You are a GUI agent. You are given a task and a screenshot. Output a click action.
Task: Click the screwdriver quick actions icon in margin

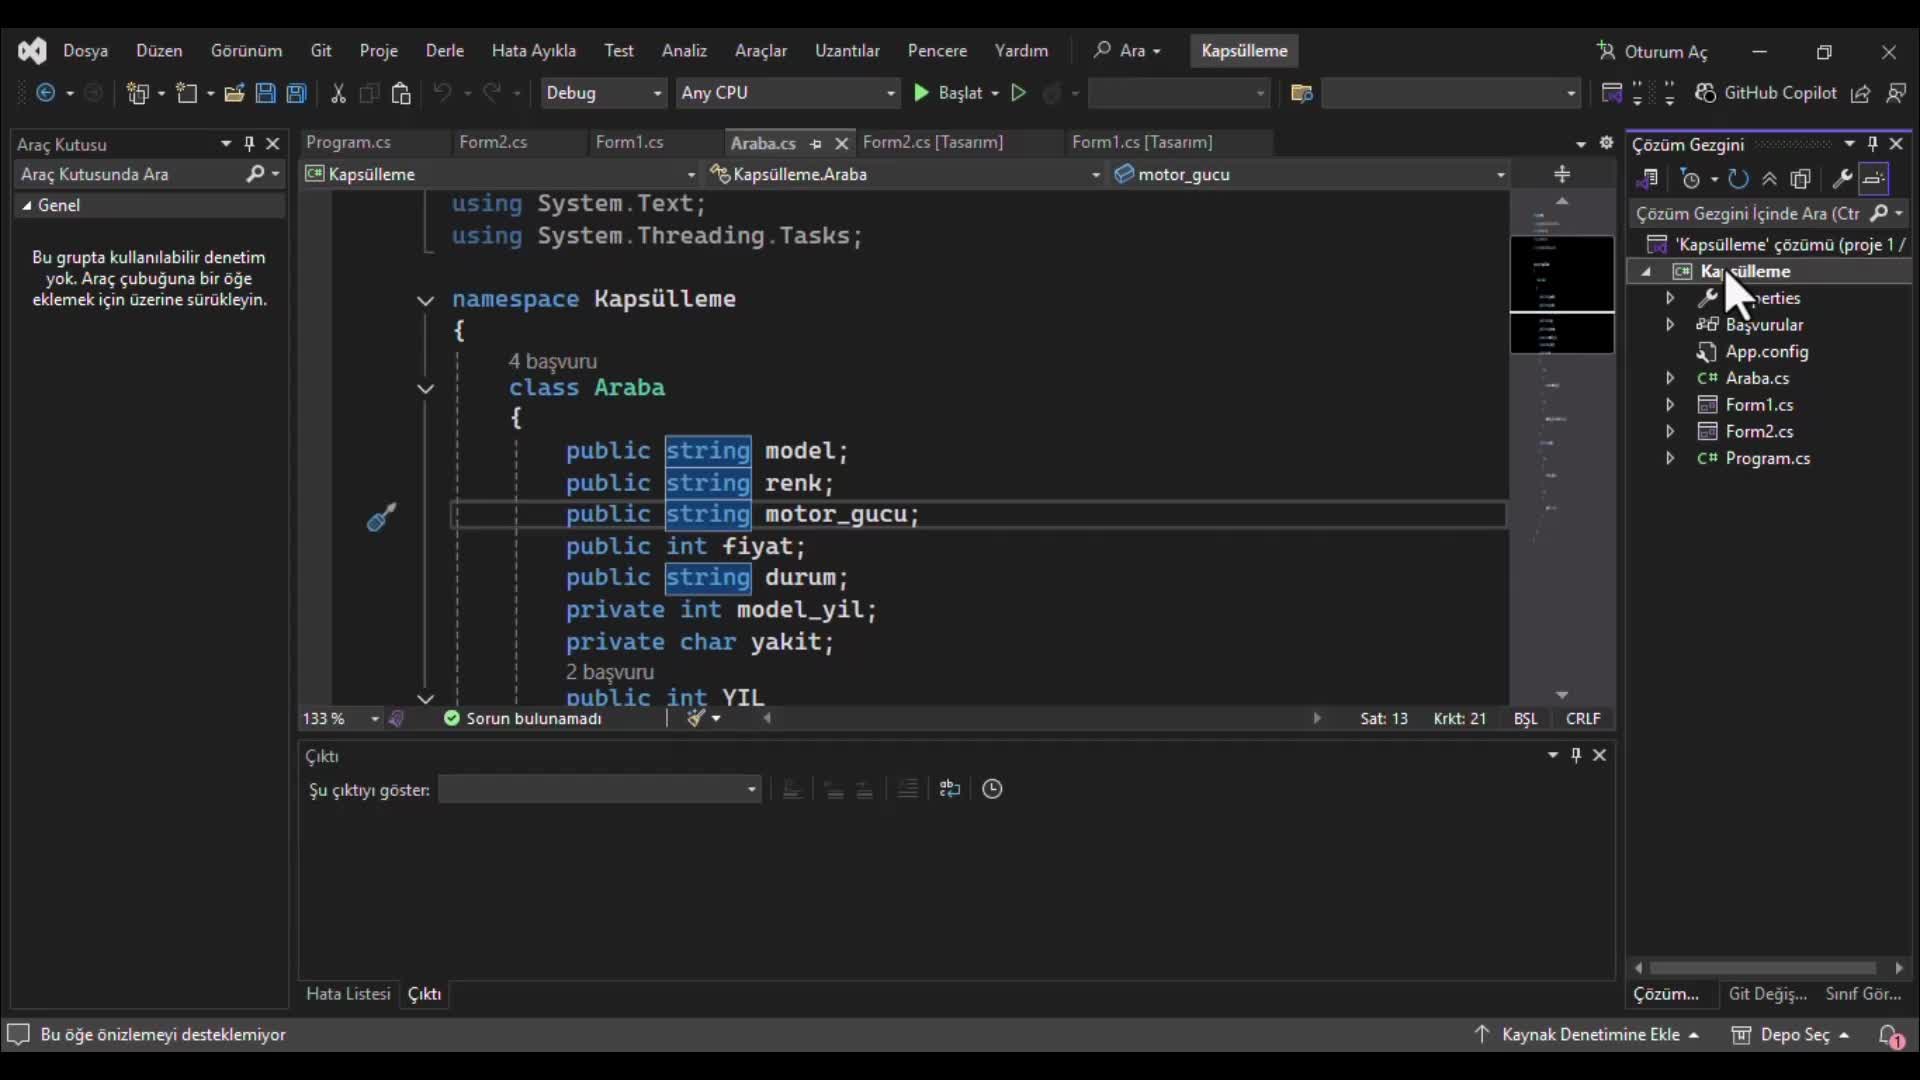click(x=381, y=517)
